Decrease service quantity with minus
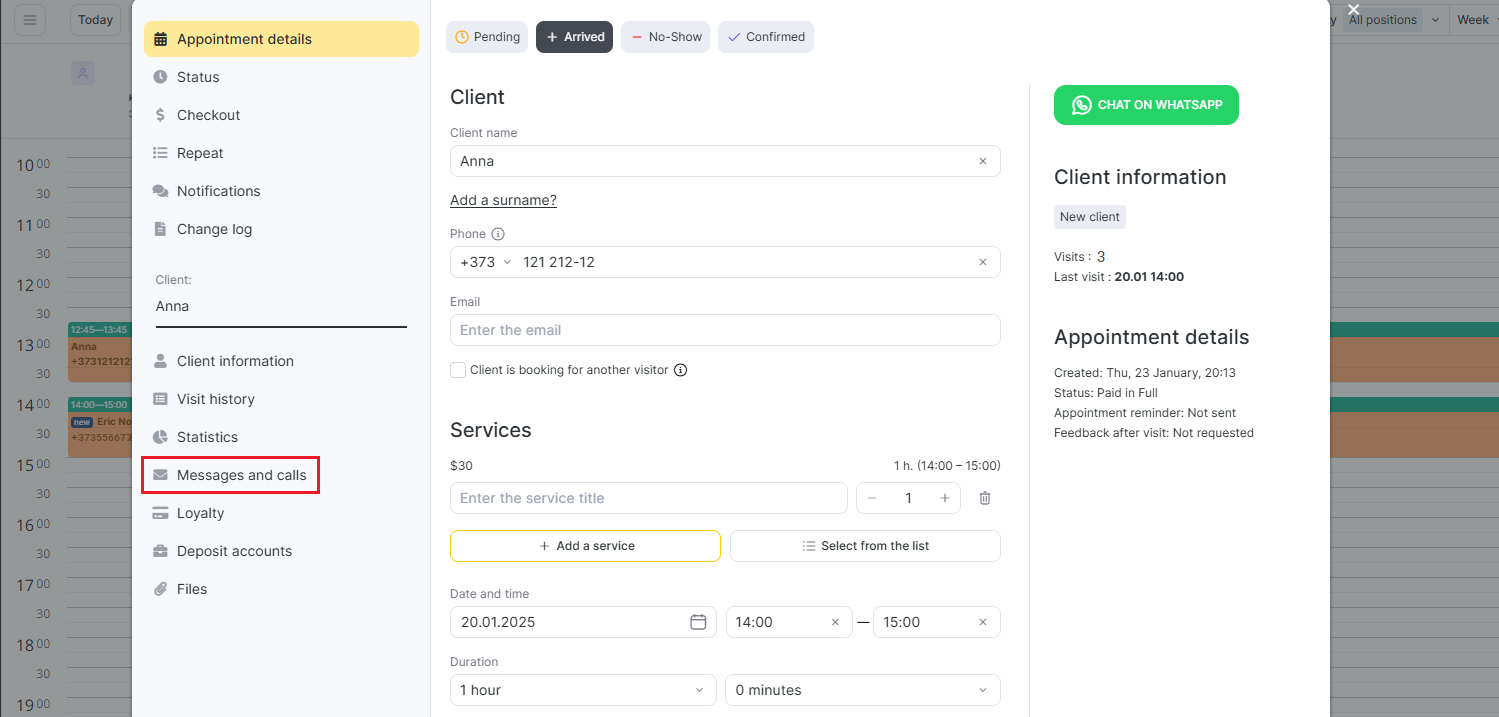This screenshot has height=717, width=1499. (x=872, y=498)
